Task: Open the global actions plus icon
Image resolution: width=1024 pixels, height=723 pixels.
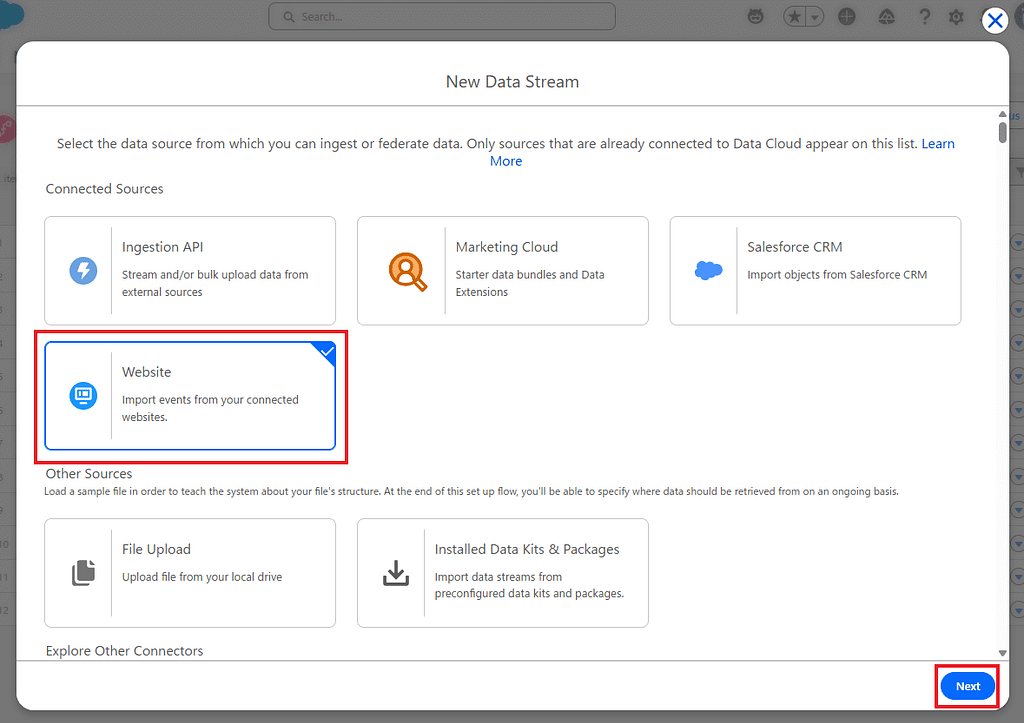Action: (846, 16)
